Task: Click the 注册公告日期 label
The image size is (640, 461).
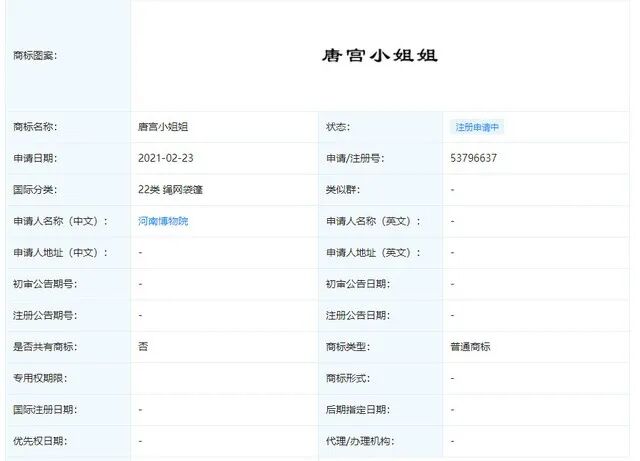Action: (x=358, y=315)
